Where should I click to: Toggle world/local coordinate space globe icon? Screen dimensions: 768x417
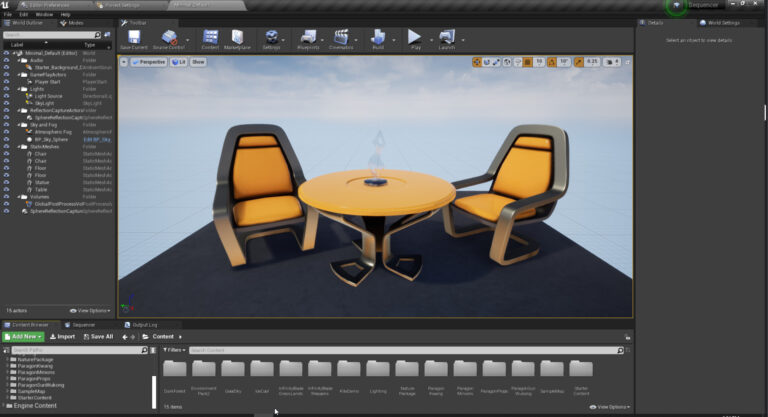pyautogui.click(x=507, y=62)
